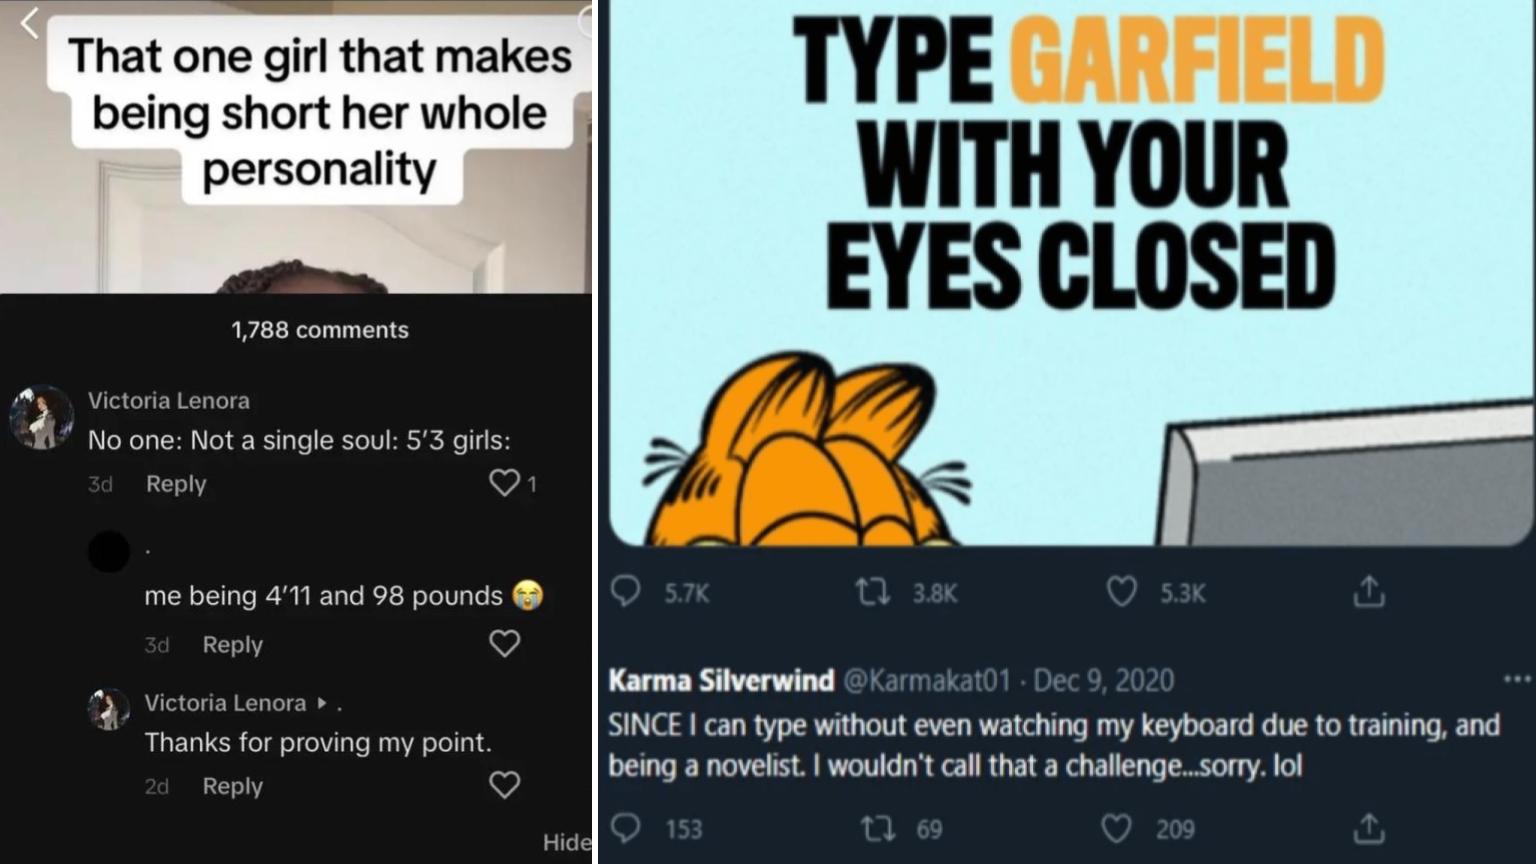The height and width of the screenshot is (864, 1536).
Task: Like the 'me being 4'11 and 98 pounds' comment
Action: point(504,644)
